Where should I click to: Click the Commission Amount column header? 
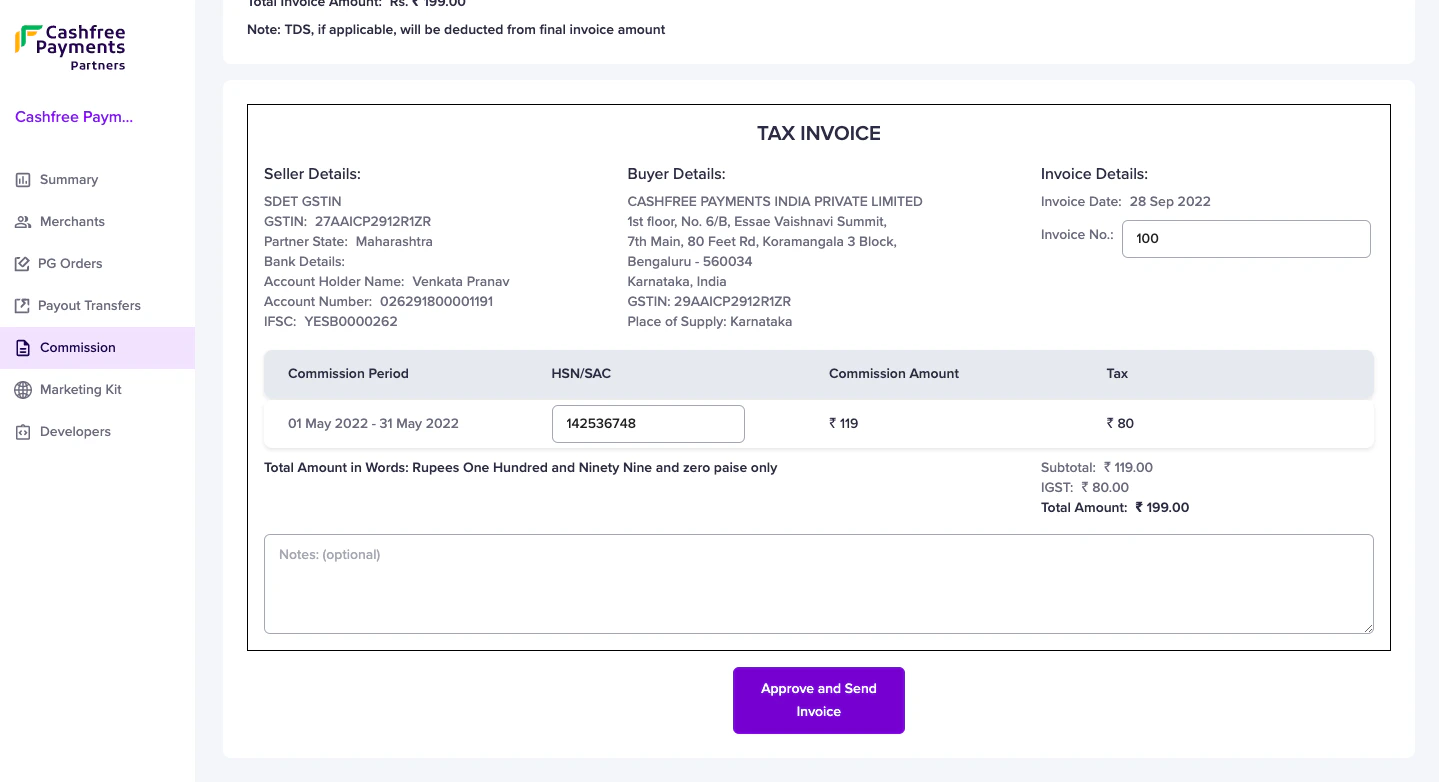click(x=894, y=374)
